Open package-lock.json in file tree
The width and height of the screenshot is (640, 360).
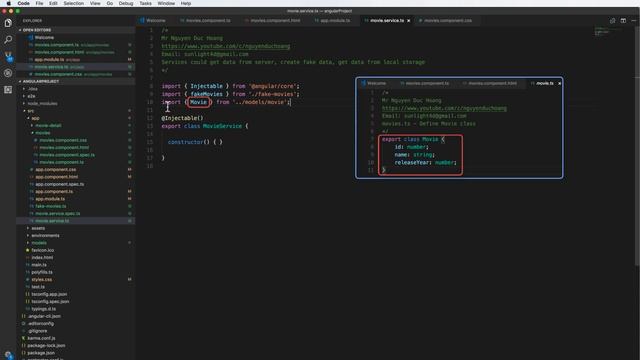(46, 346)
